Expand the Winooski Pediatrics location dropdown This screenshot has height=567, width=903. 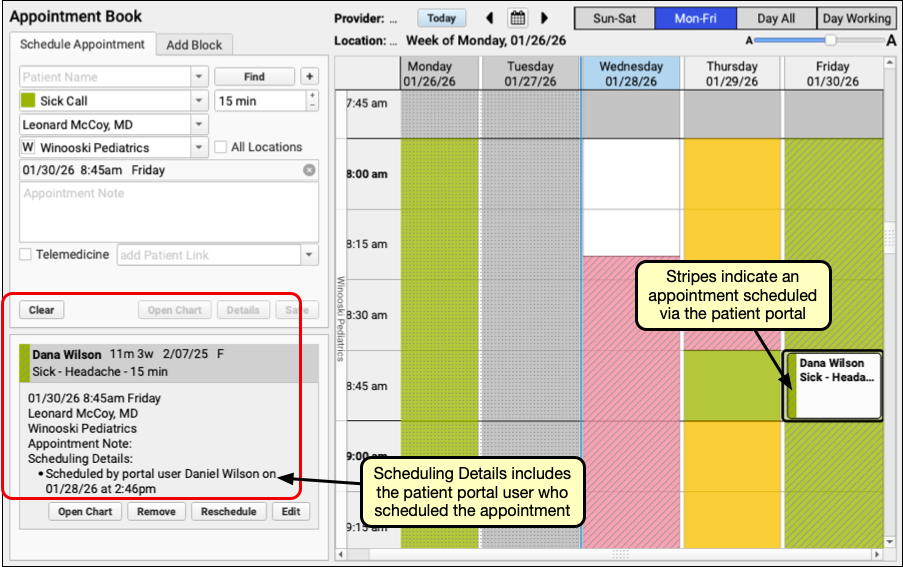(x=199, y=148)
